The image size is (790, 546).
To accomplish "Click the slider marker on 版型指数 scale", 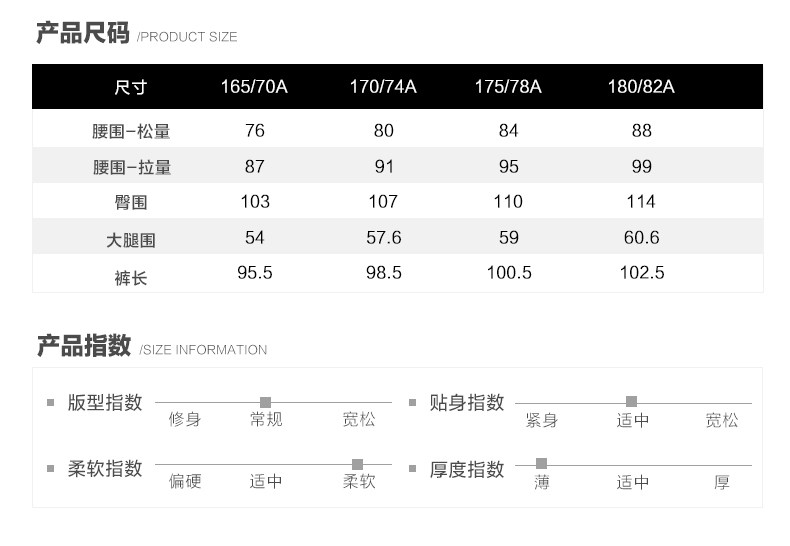I will pos(265,402).
